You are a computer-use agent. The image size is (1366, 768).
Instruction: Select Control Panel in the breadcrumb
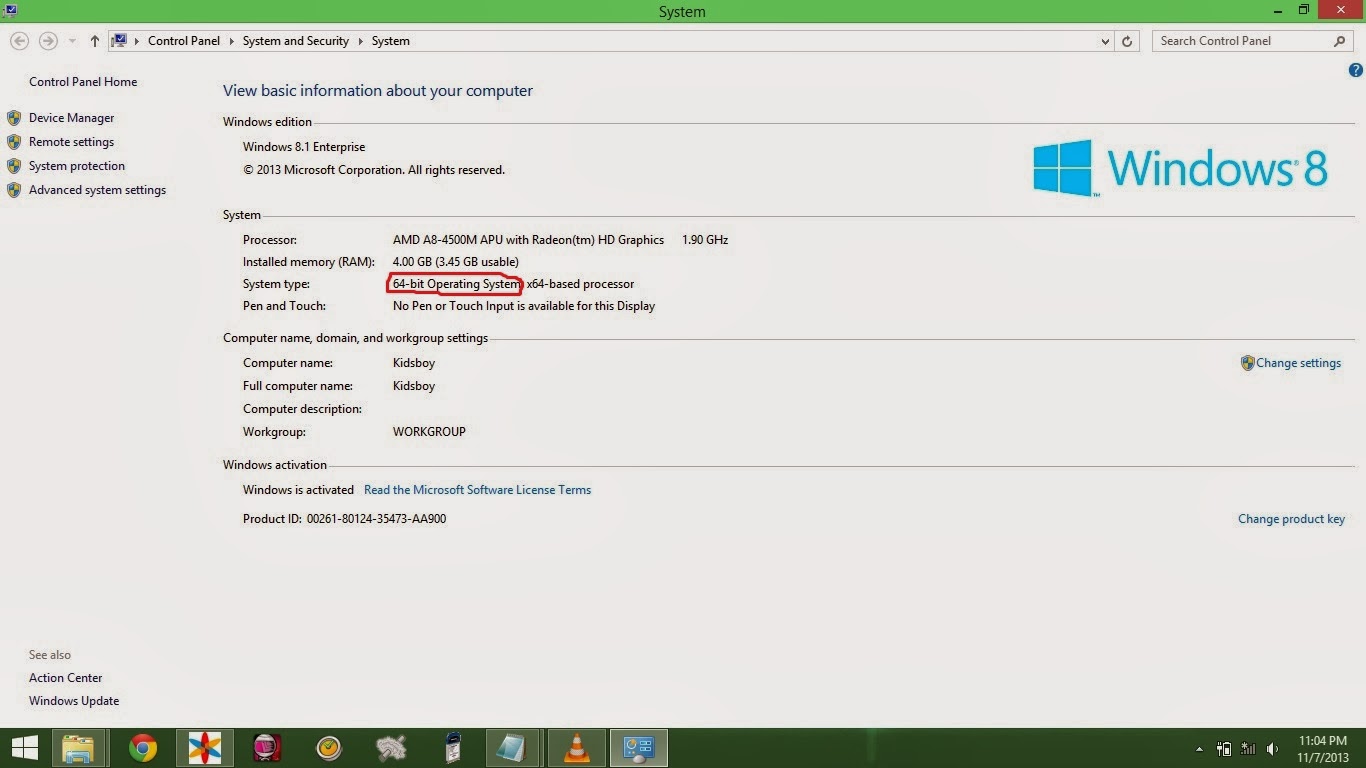tap(184, 41)
